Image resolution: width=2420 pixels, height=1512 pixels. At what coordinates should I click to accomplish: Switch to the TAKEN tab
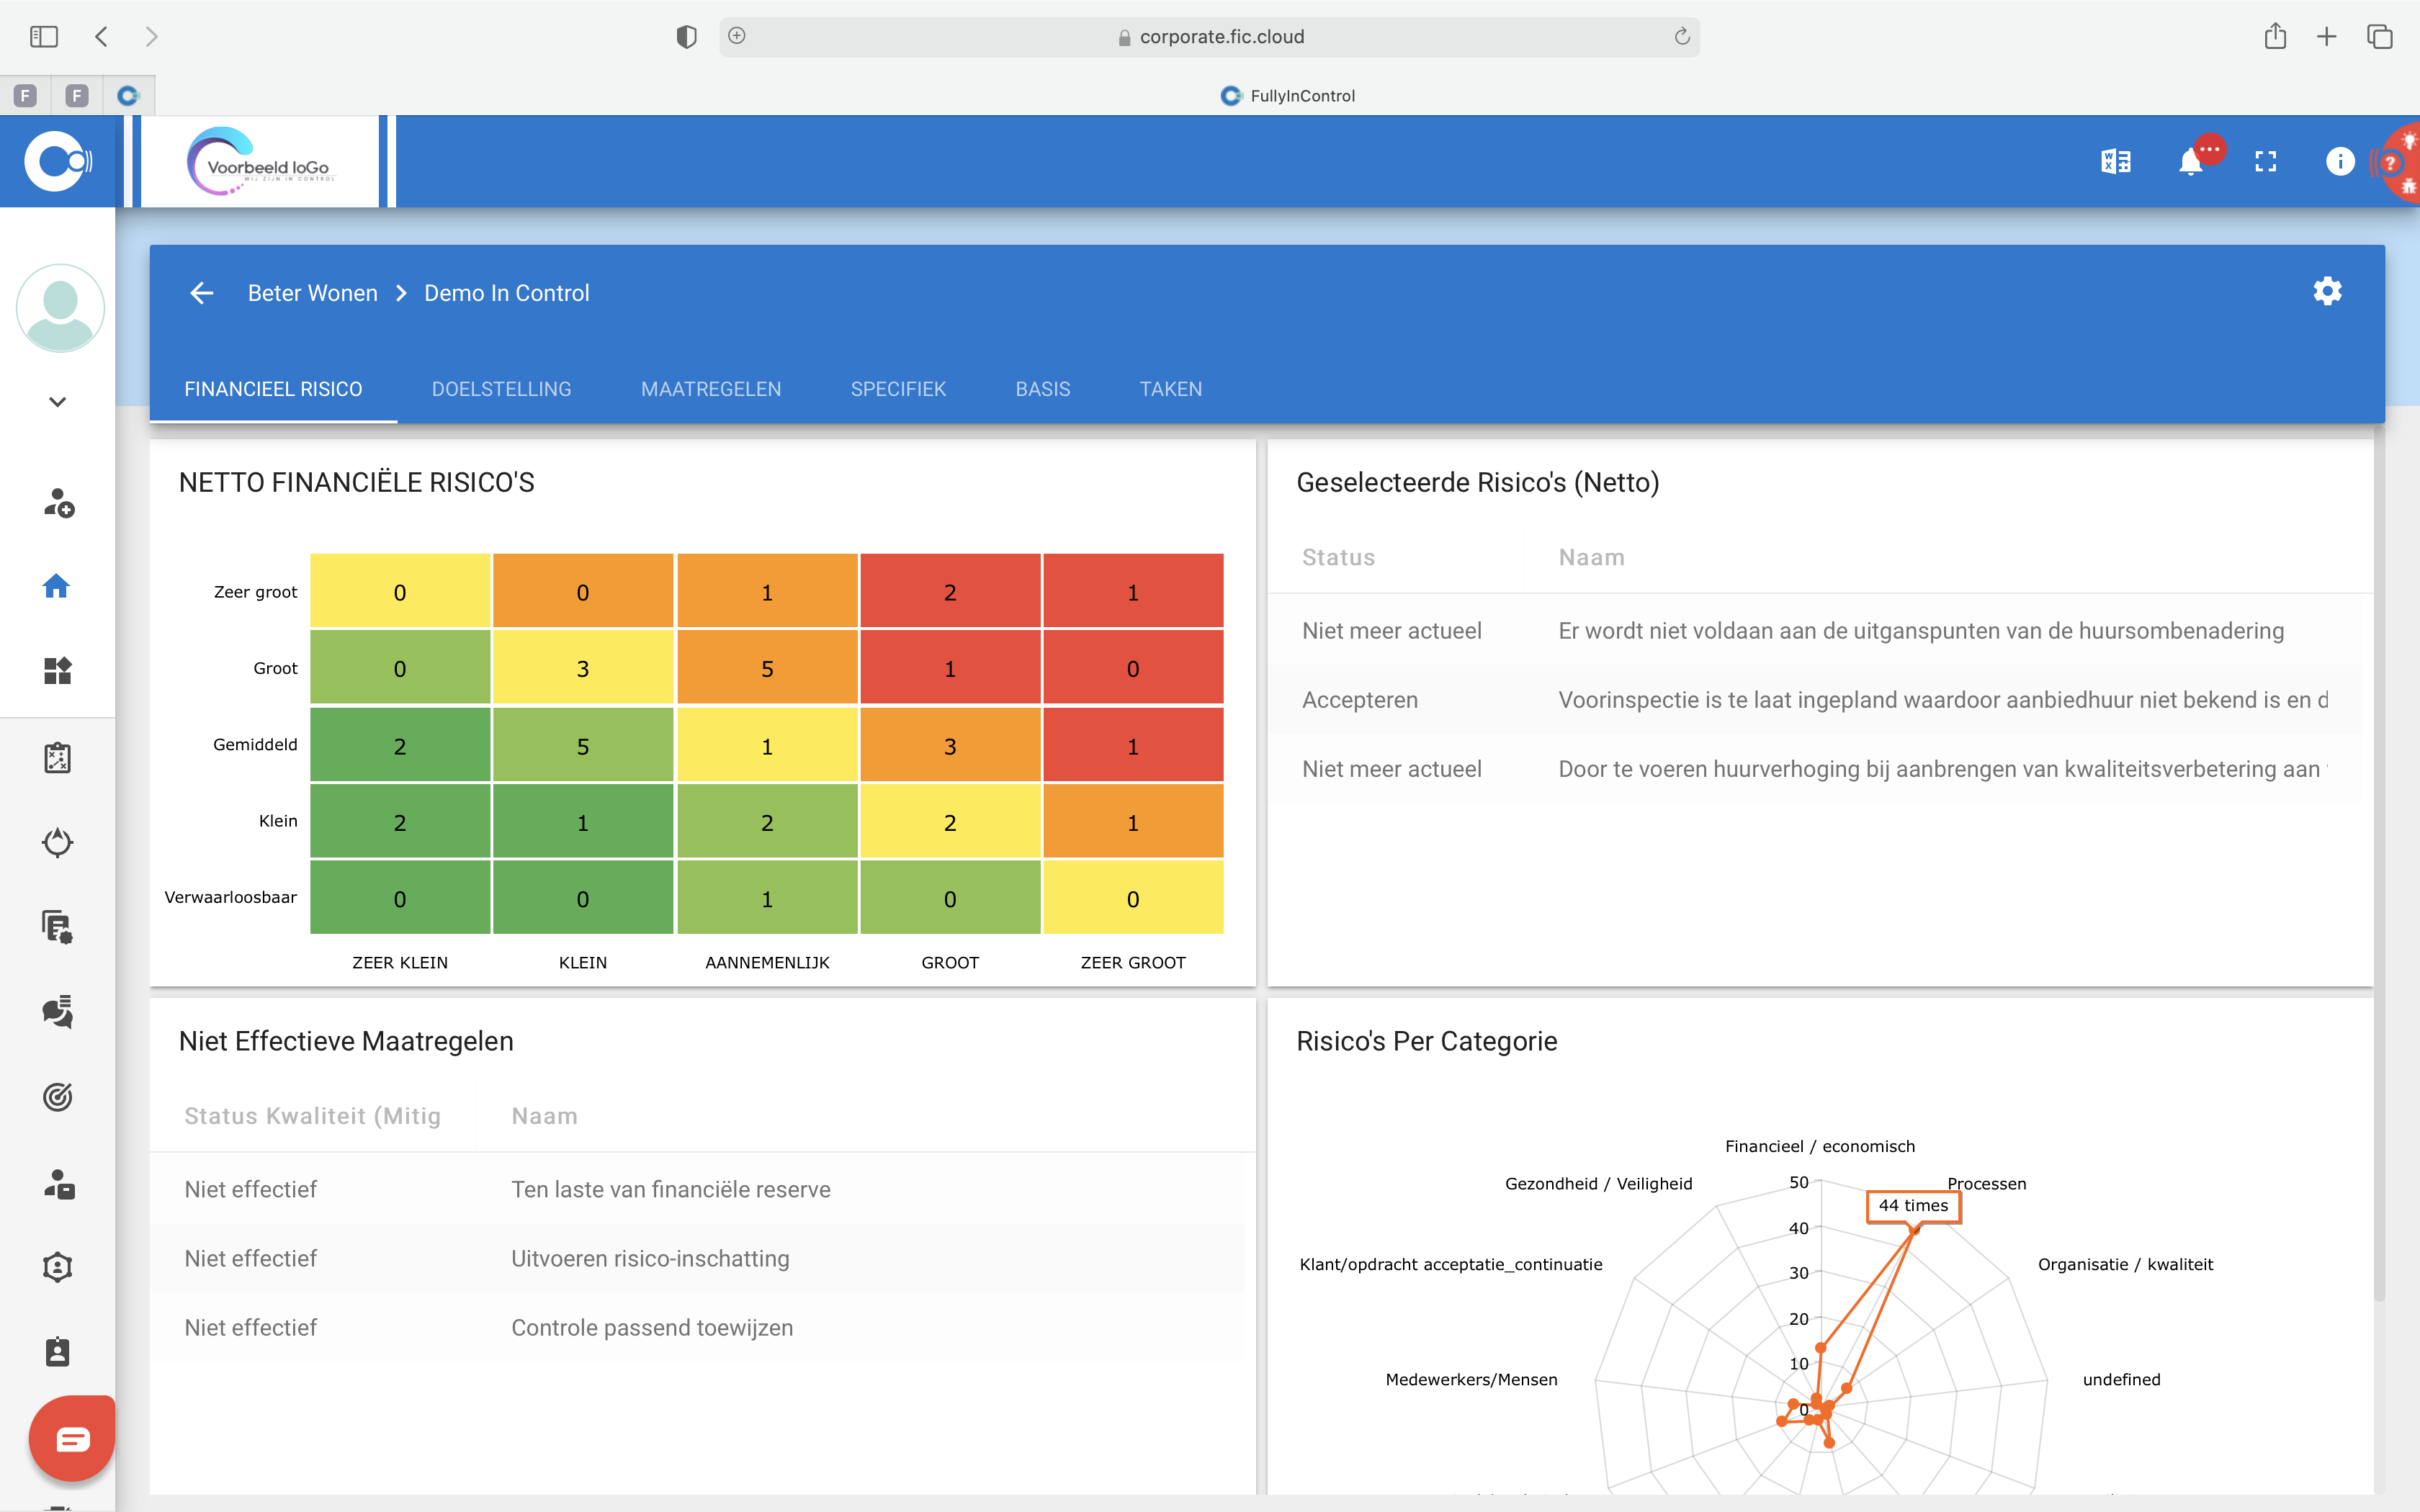[x=1171, y=389]
